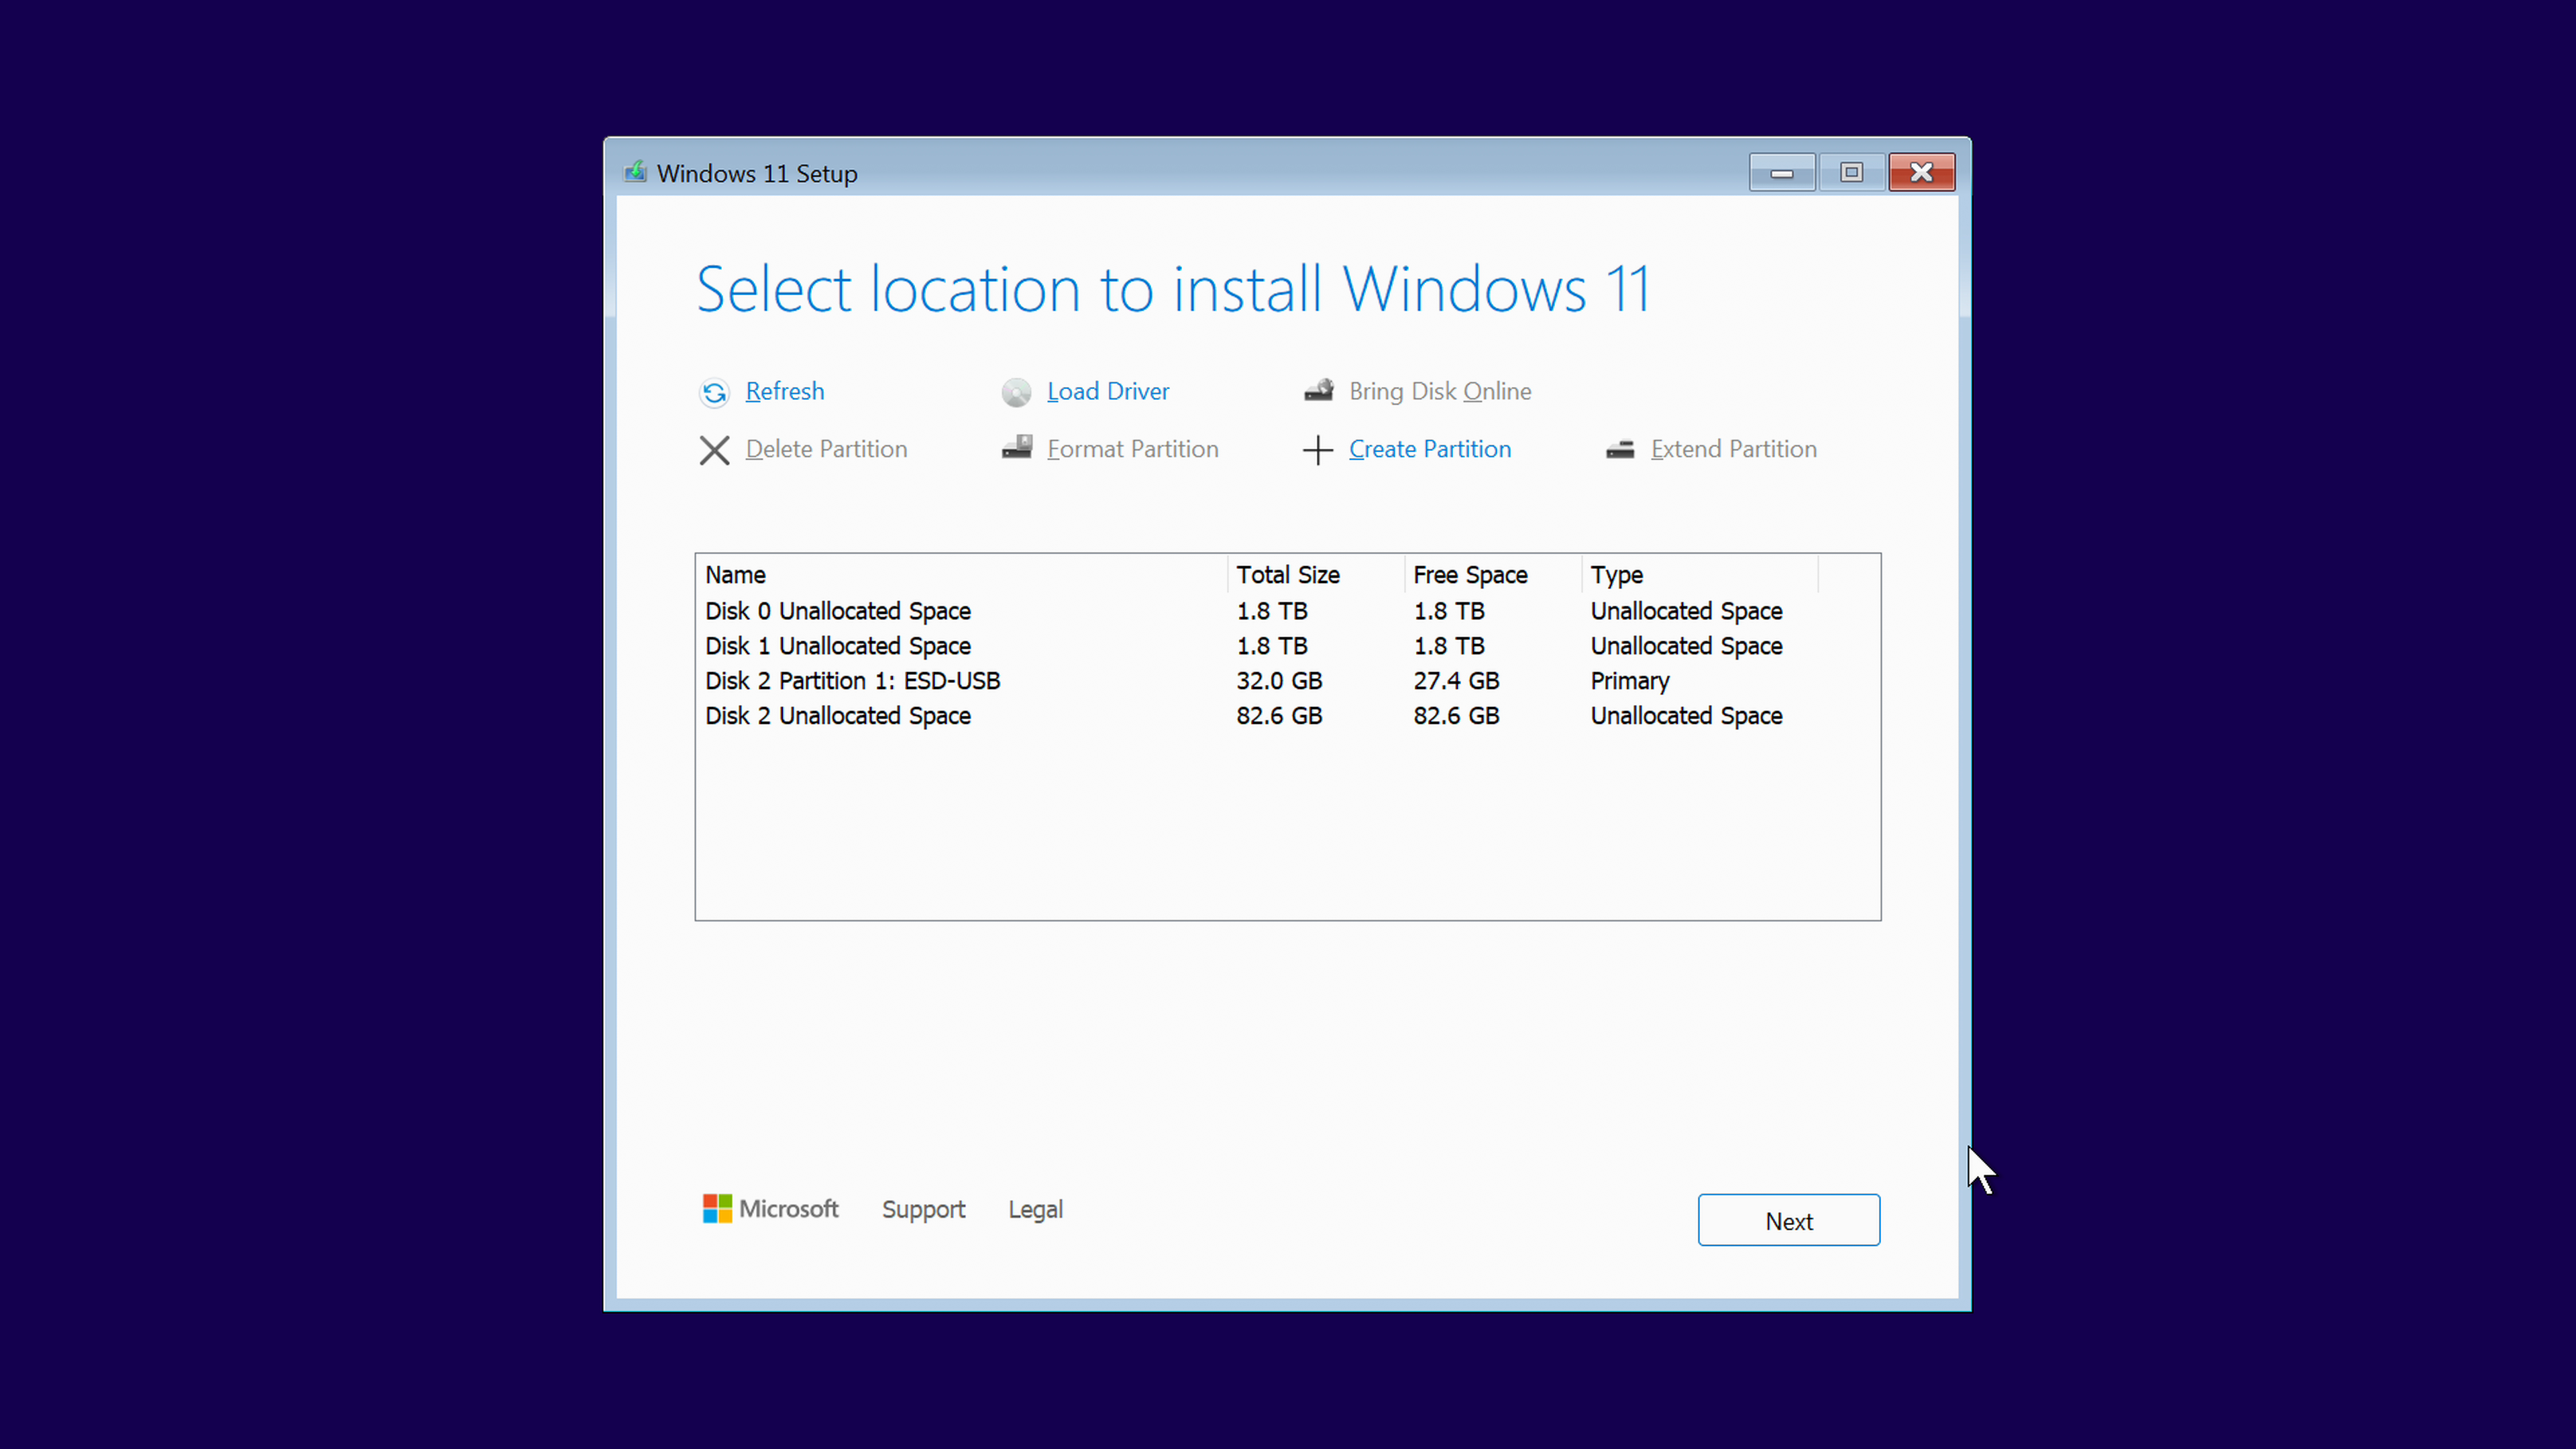Click the Extend Partition drive icon

(x=1620, y=450)
